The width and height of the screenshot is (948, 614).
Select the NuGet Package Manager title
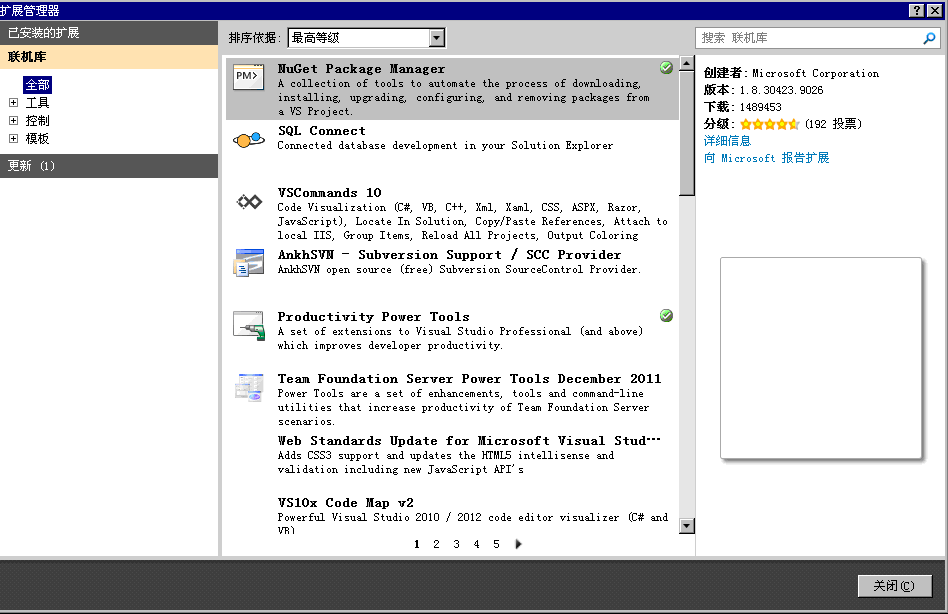pyautogui.click(x=361, y=69)
